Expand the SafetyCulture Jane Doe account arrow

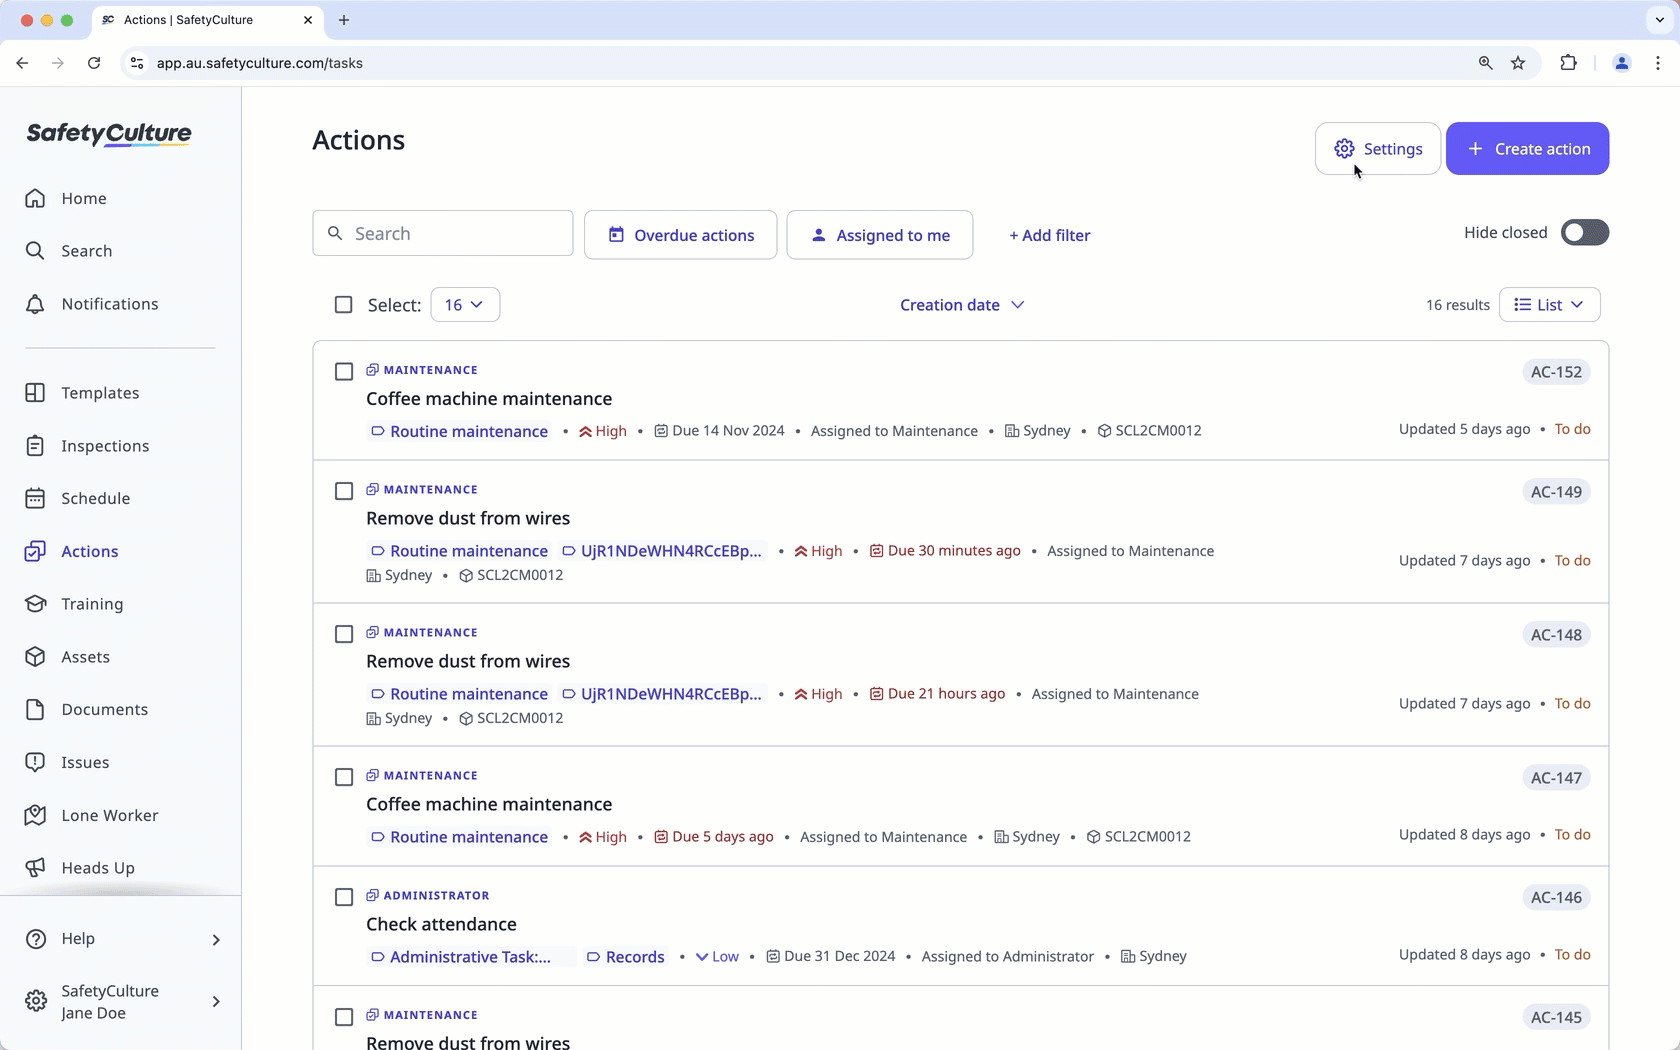point(216,1001)
